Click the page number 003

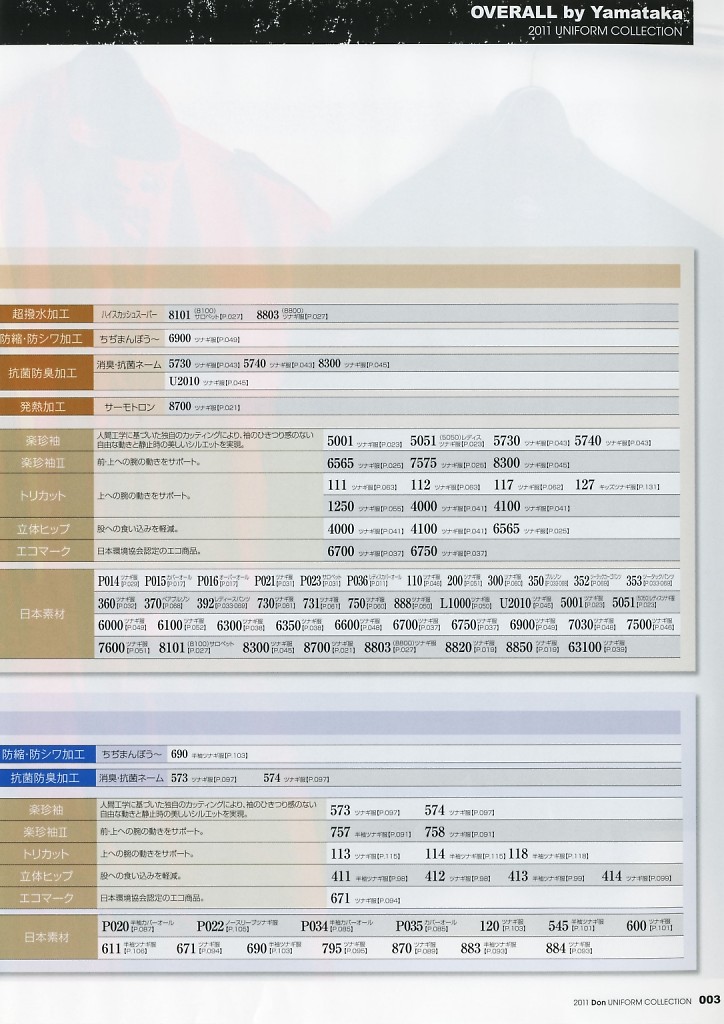[x=710, y=1001]
